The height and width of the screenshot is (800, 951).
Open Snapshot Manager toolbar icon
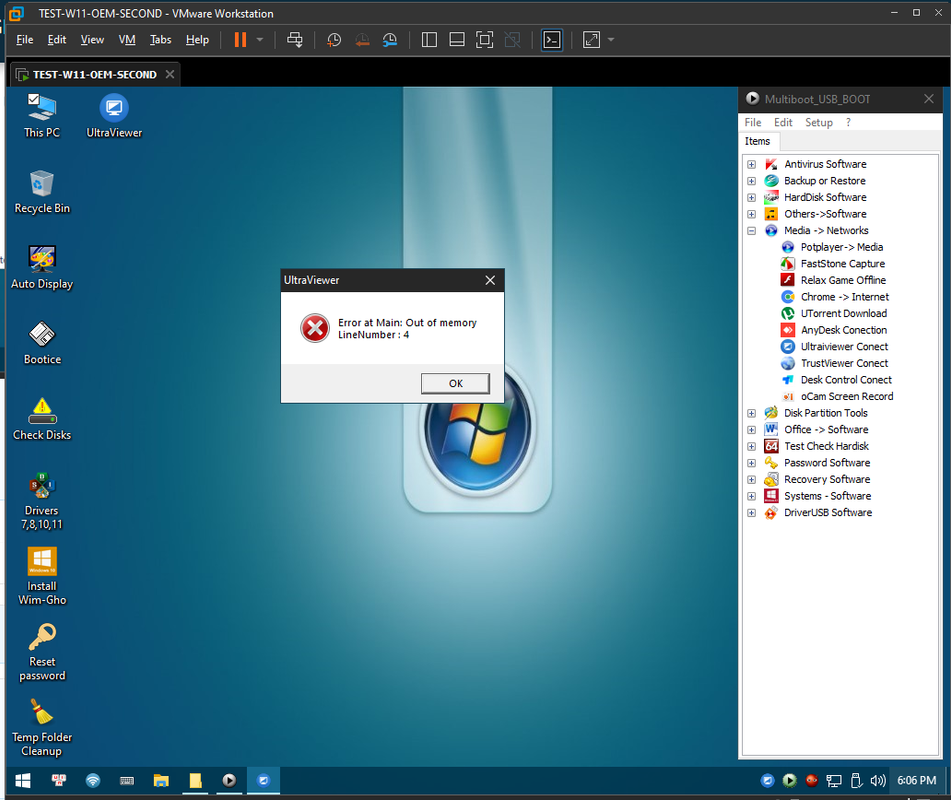(390, 40)
